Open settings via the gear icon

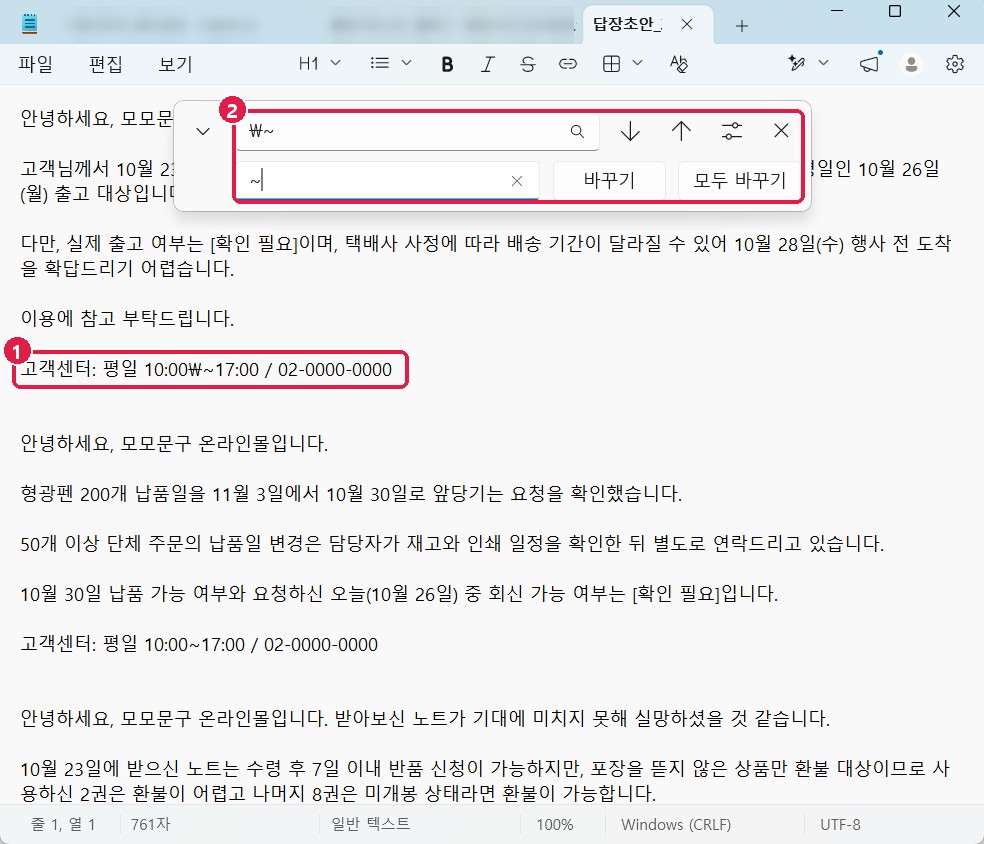click(x=955, y=64)
